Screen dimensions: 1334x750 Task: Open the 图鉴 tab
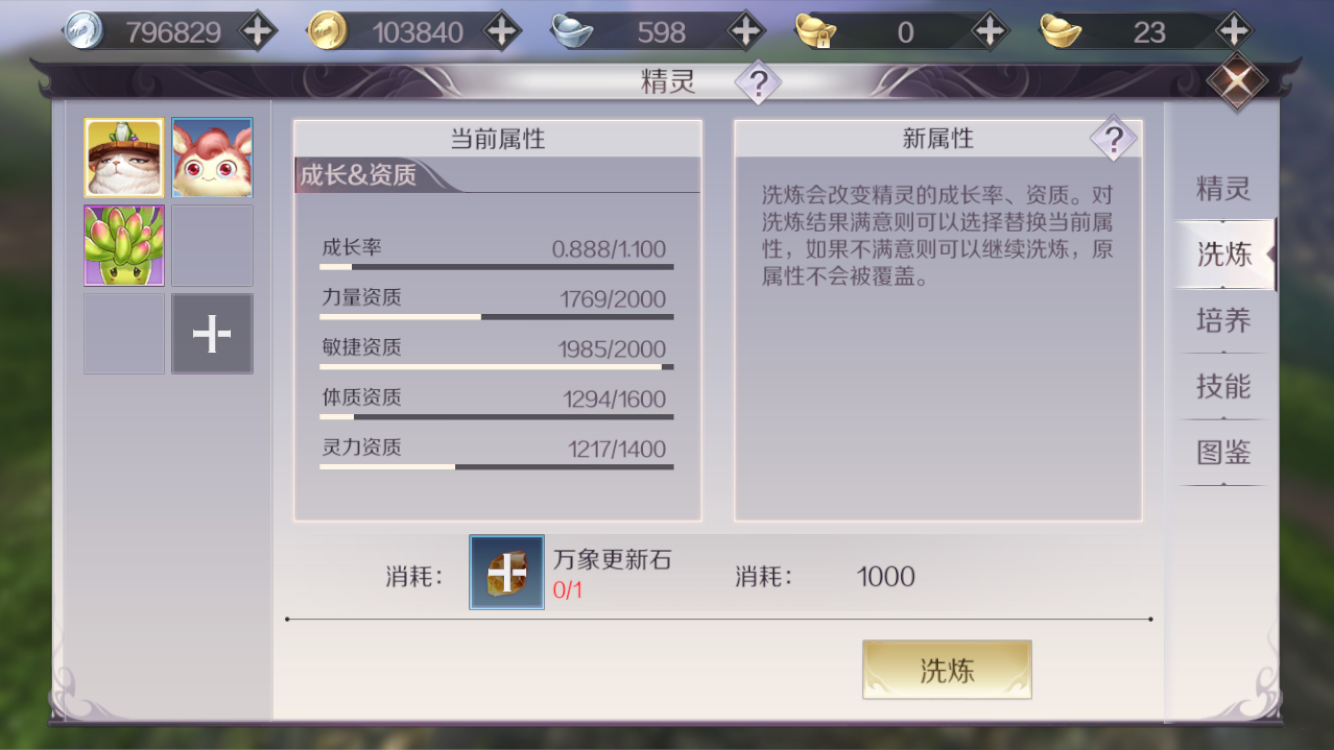click(1223, 452)
